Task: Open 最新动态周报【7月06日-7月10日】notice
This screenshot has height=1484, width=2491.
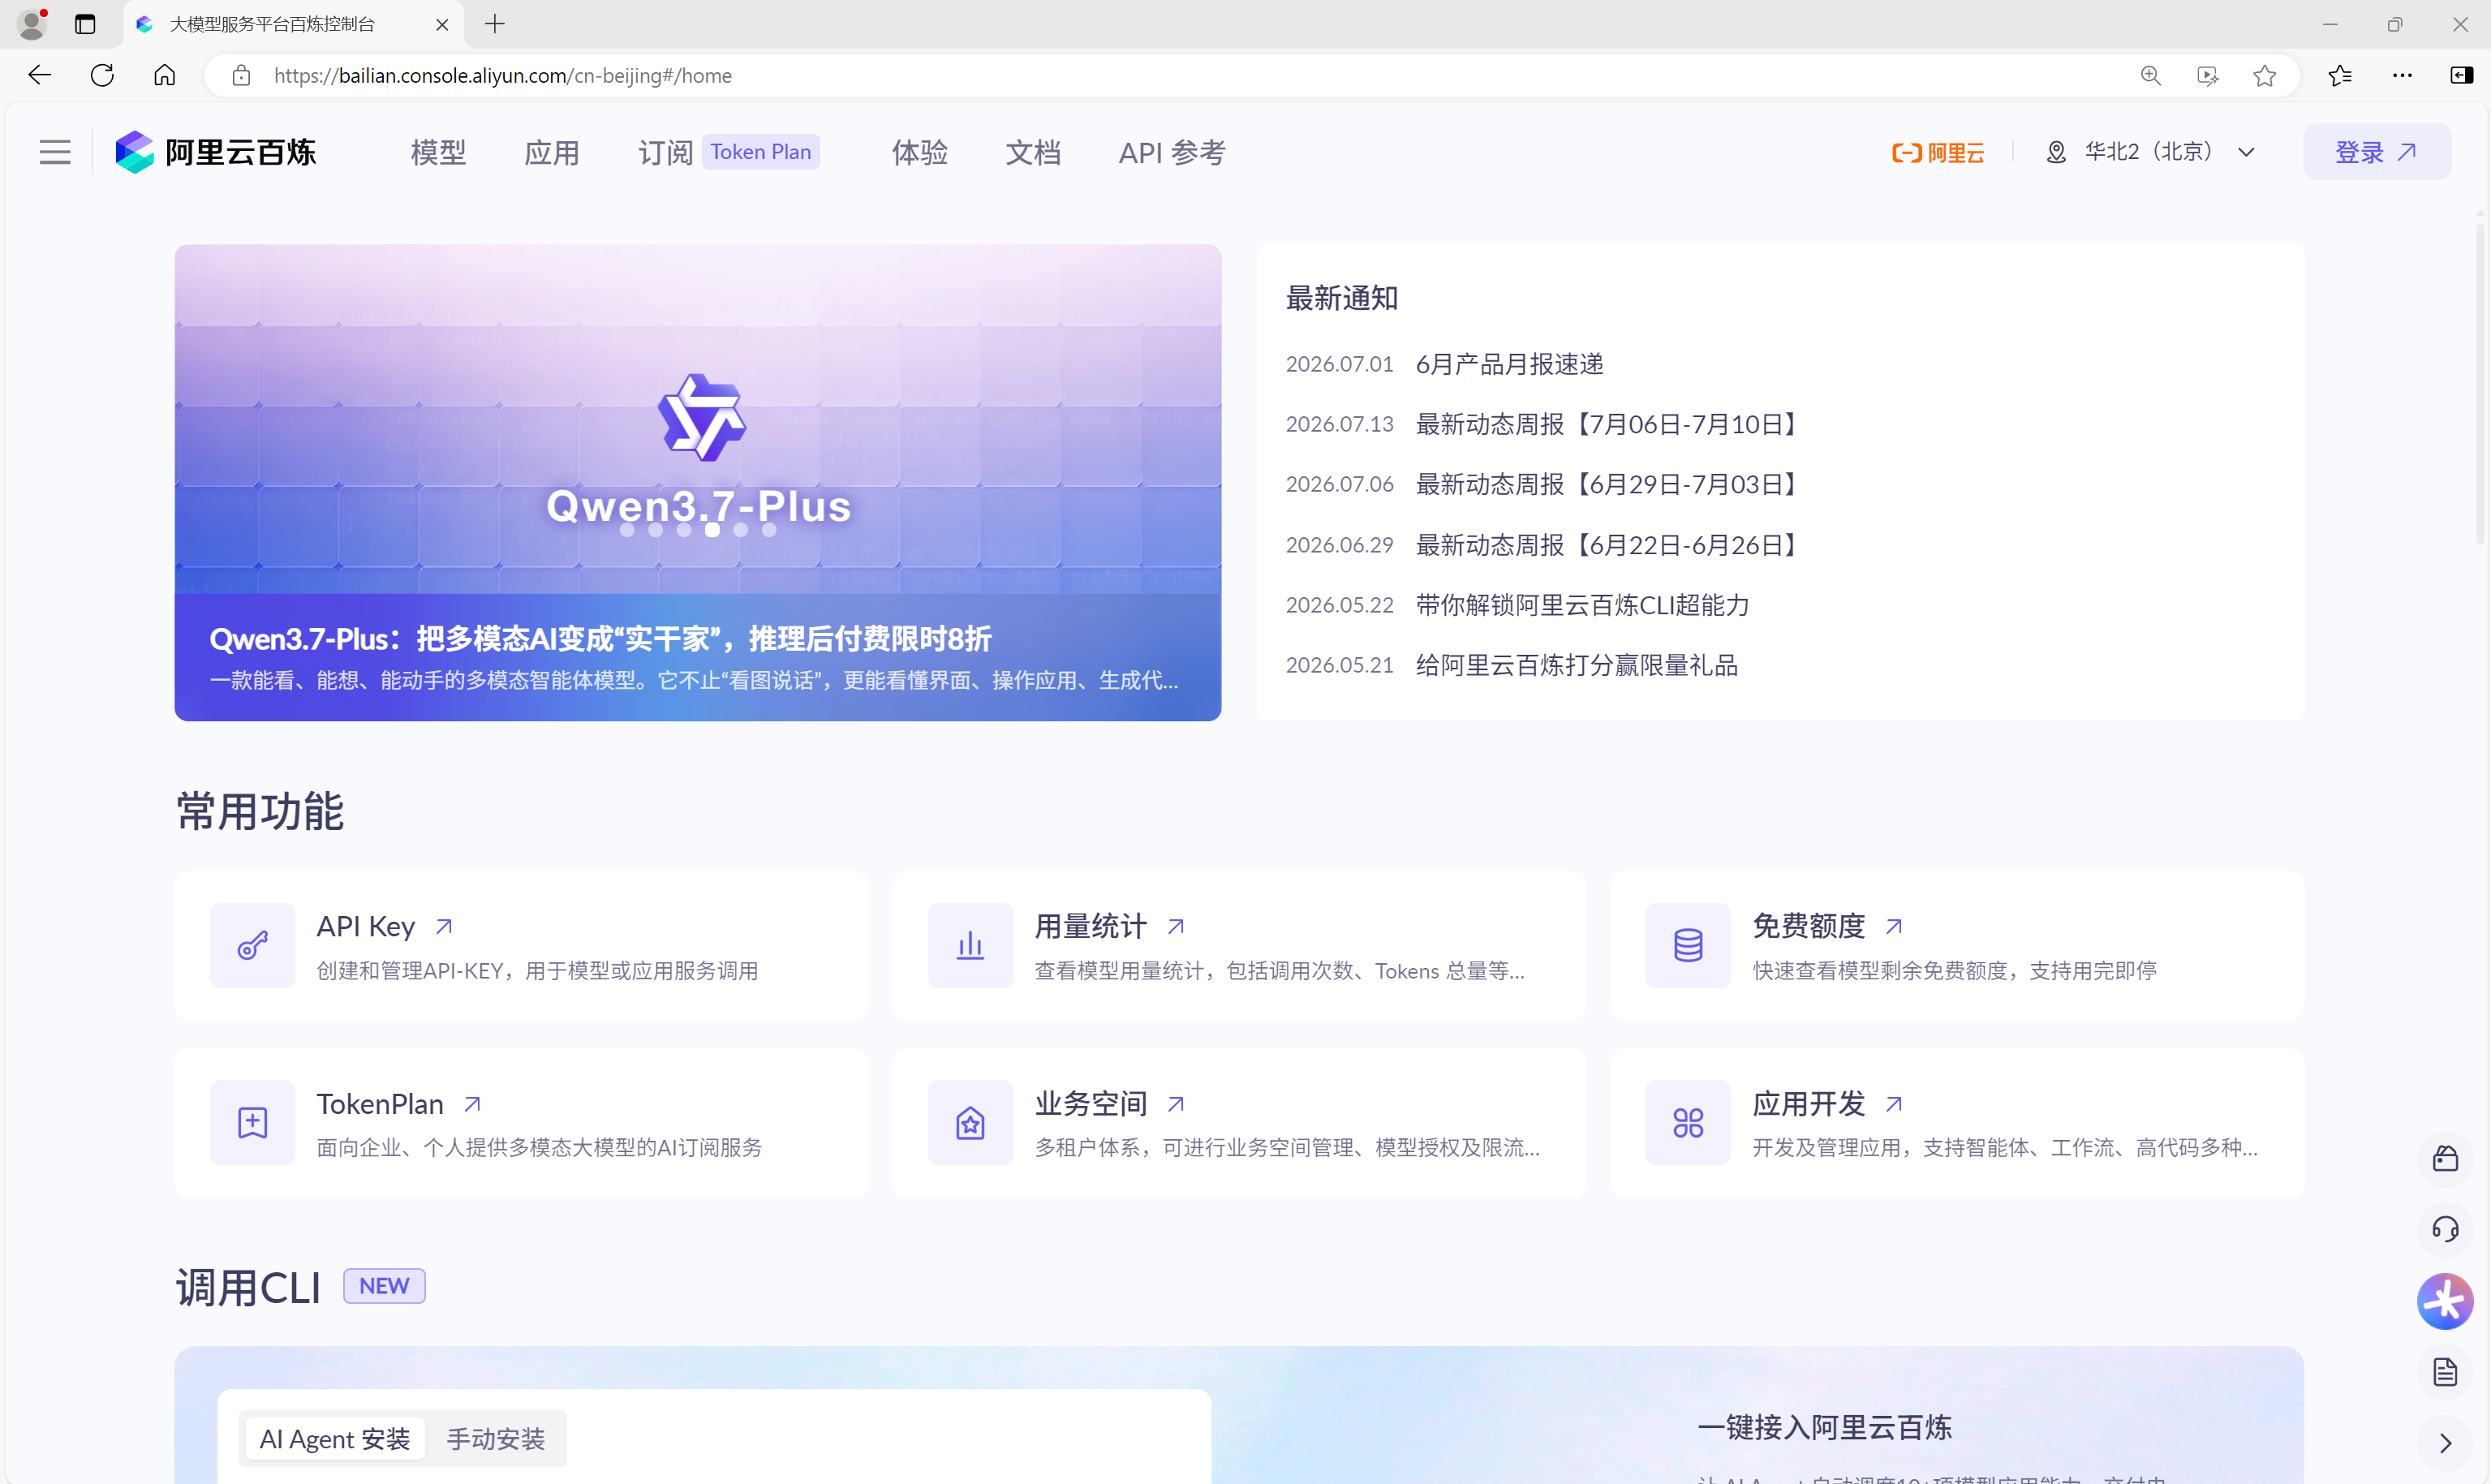Action: [1610, 424]
